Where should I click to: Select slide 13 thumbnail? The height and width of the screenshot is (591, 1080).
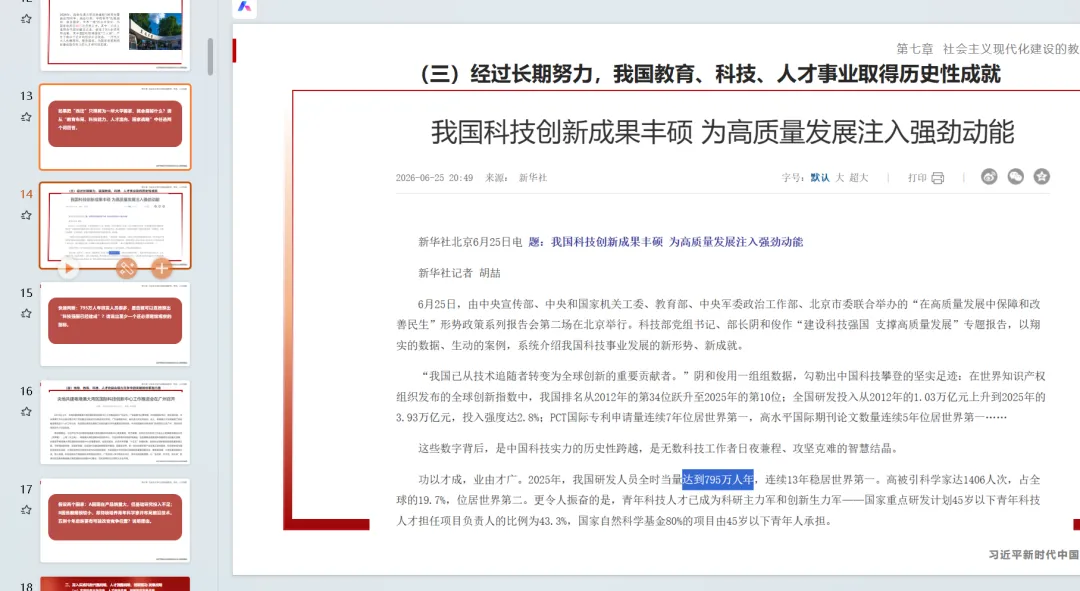(115, 127)
